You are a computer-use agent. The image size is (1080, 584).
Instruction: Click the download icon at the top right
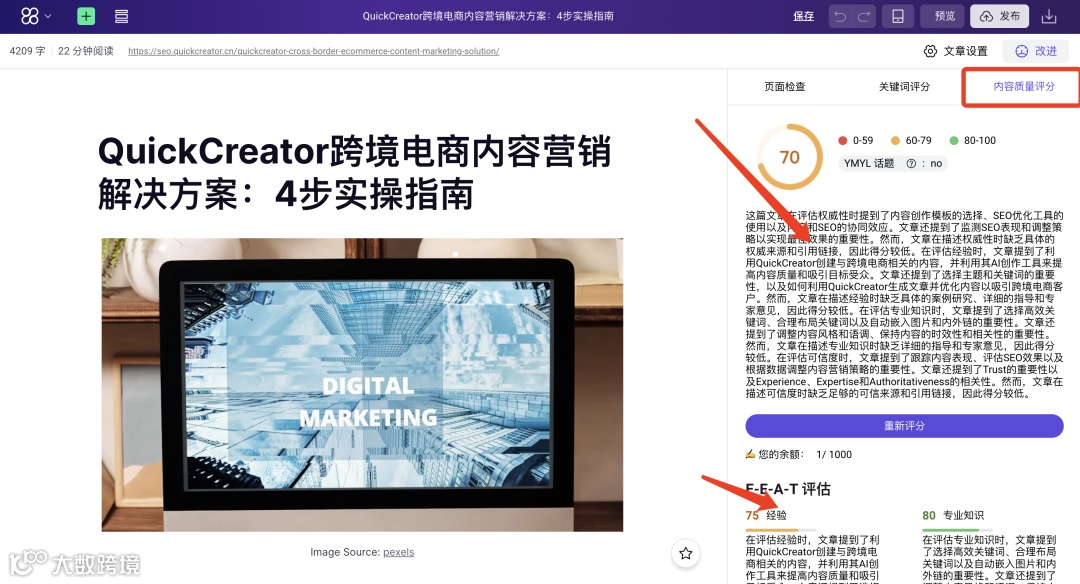pos(1050,16)
